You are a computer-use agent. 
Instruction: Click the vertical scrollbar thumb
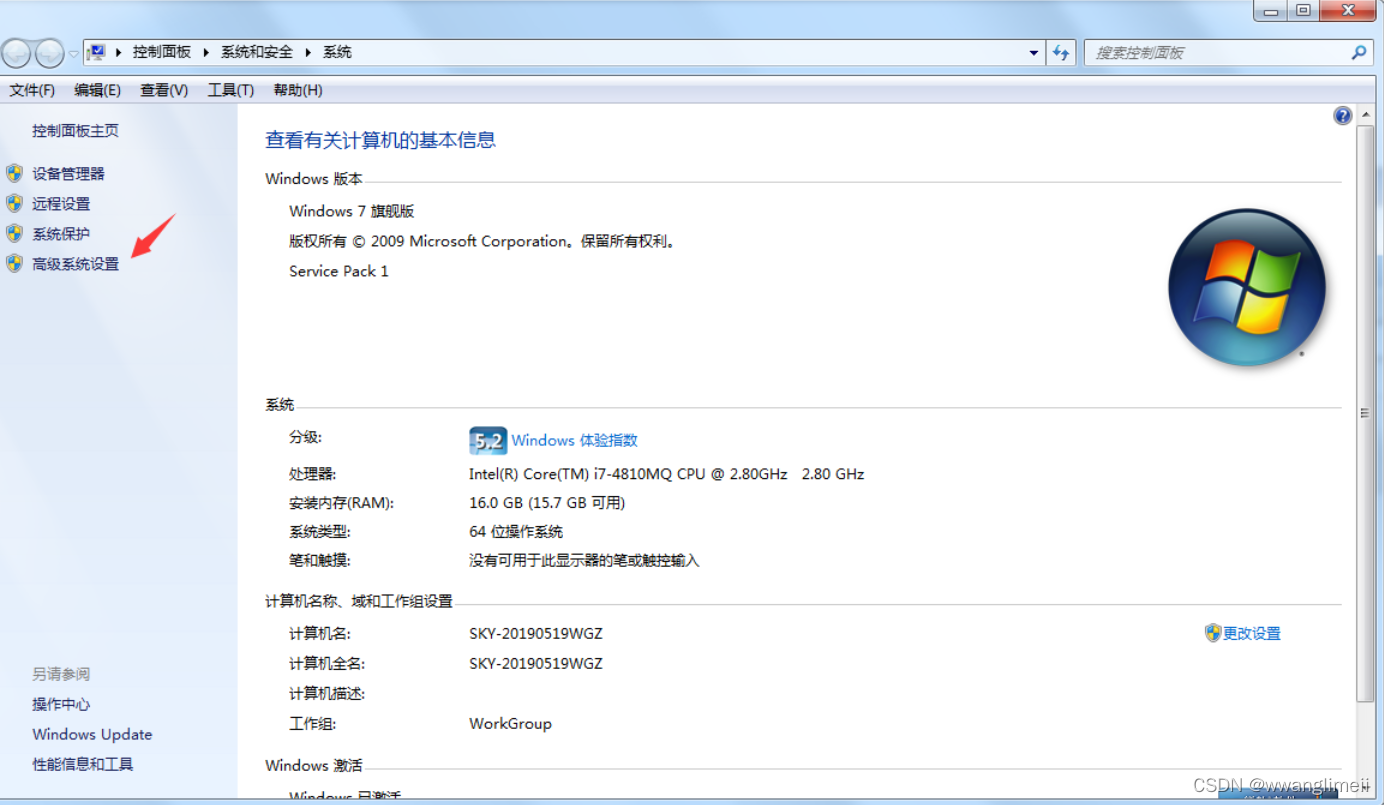tap(1365, 412)
